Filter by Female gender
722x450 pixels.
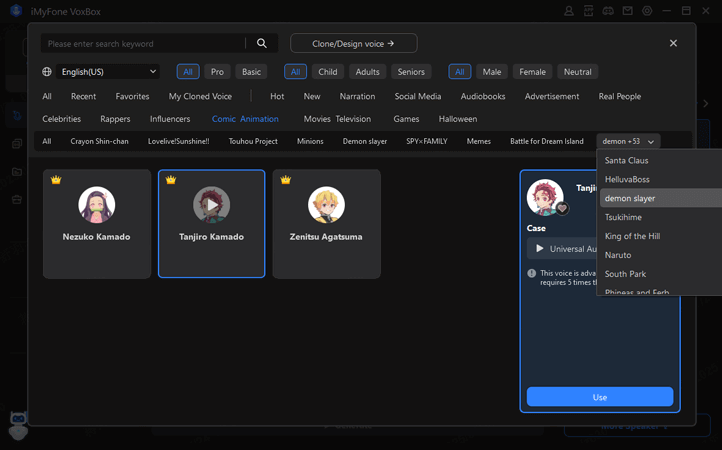(532, 72)
